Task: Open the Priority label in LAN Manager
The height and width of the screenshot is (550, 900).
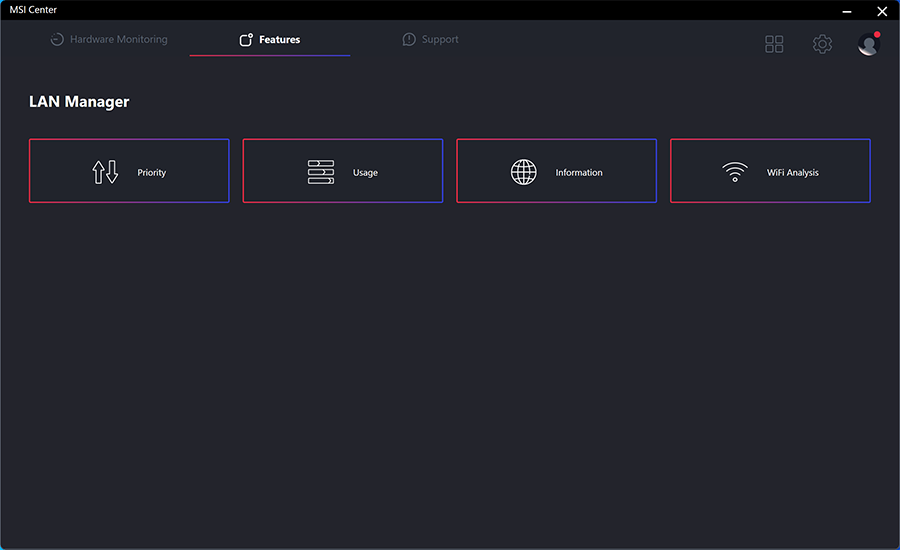Action: tap(152, 172)
